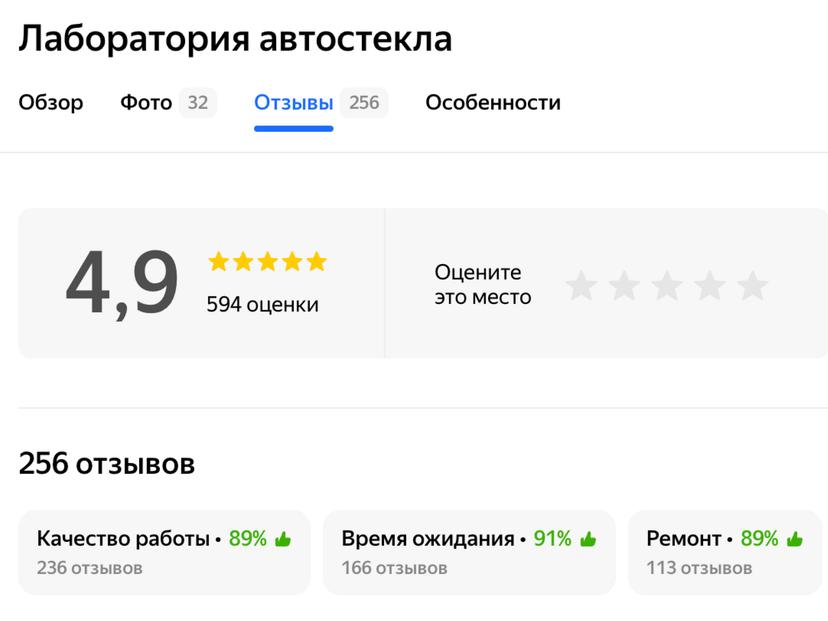The height and width of the screenshot is (621, 828).
Task: Switch to the Обзор tab
Action: coord(51,102)
